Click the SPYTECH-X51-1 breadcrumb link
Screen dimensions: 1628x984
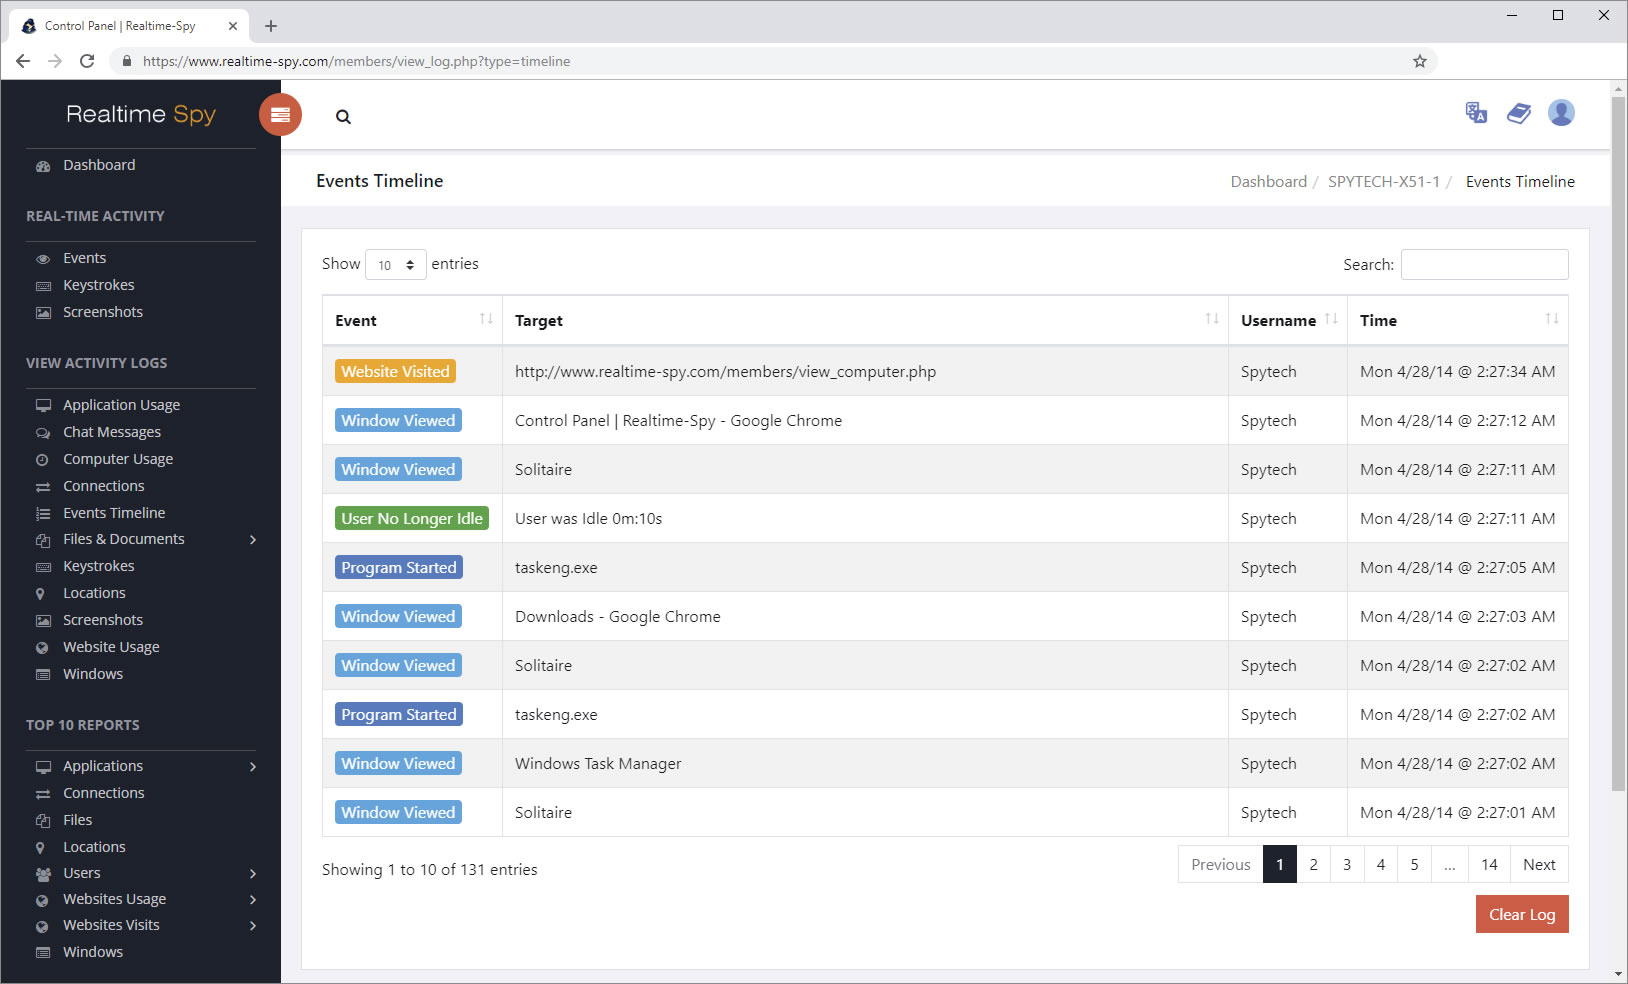pyautogui.click(x=1384, y=182)
